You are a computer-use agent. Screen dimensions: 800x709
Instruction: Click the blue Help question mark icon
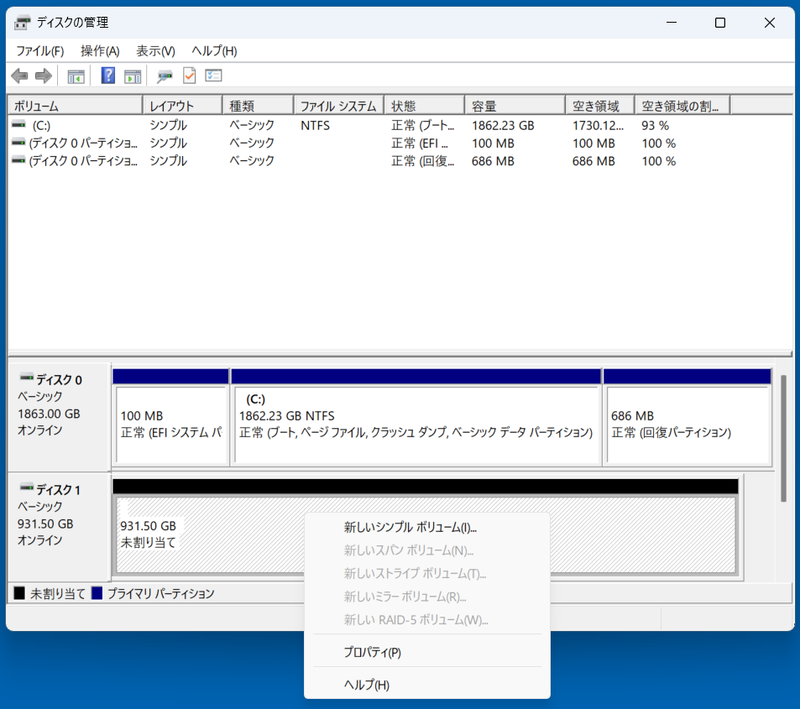point(108,75)
